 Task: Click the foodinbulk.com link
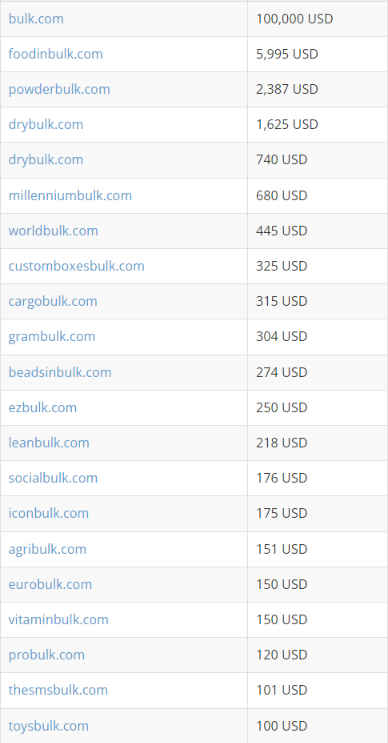(x=55, y=54)
